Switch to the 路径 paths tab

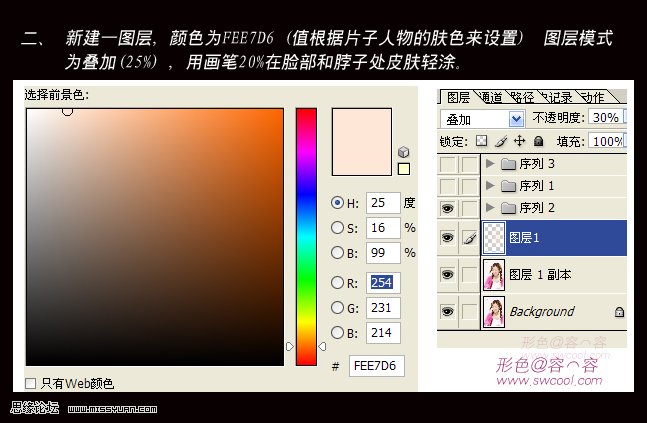[522, 97]
